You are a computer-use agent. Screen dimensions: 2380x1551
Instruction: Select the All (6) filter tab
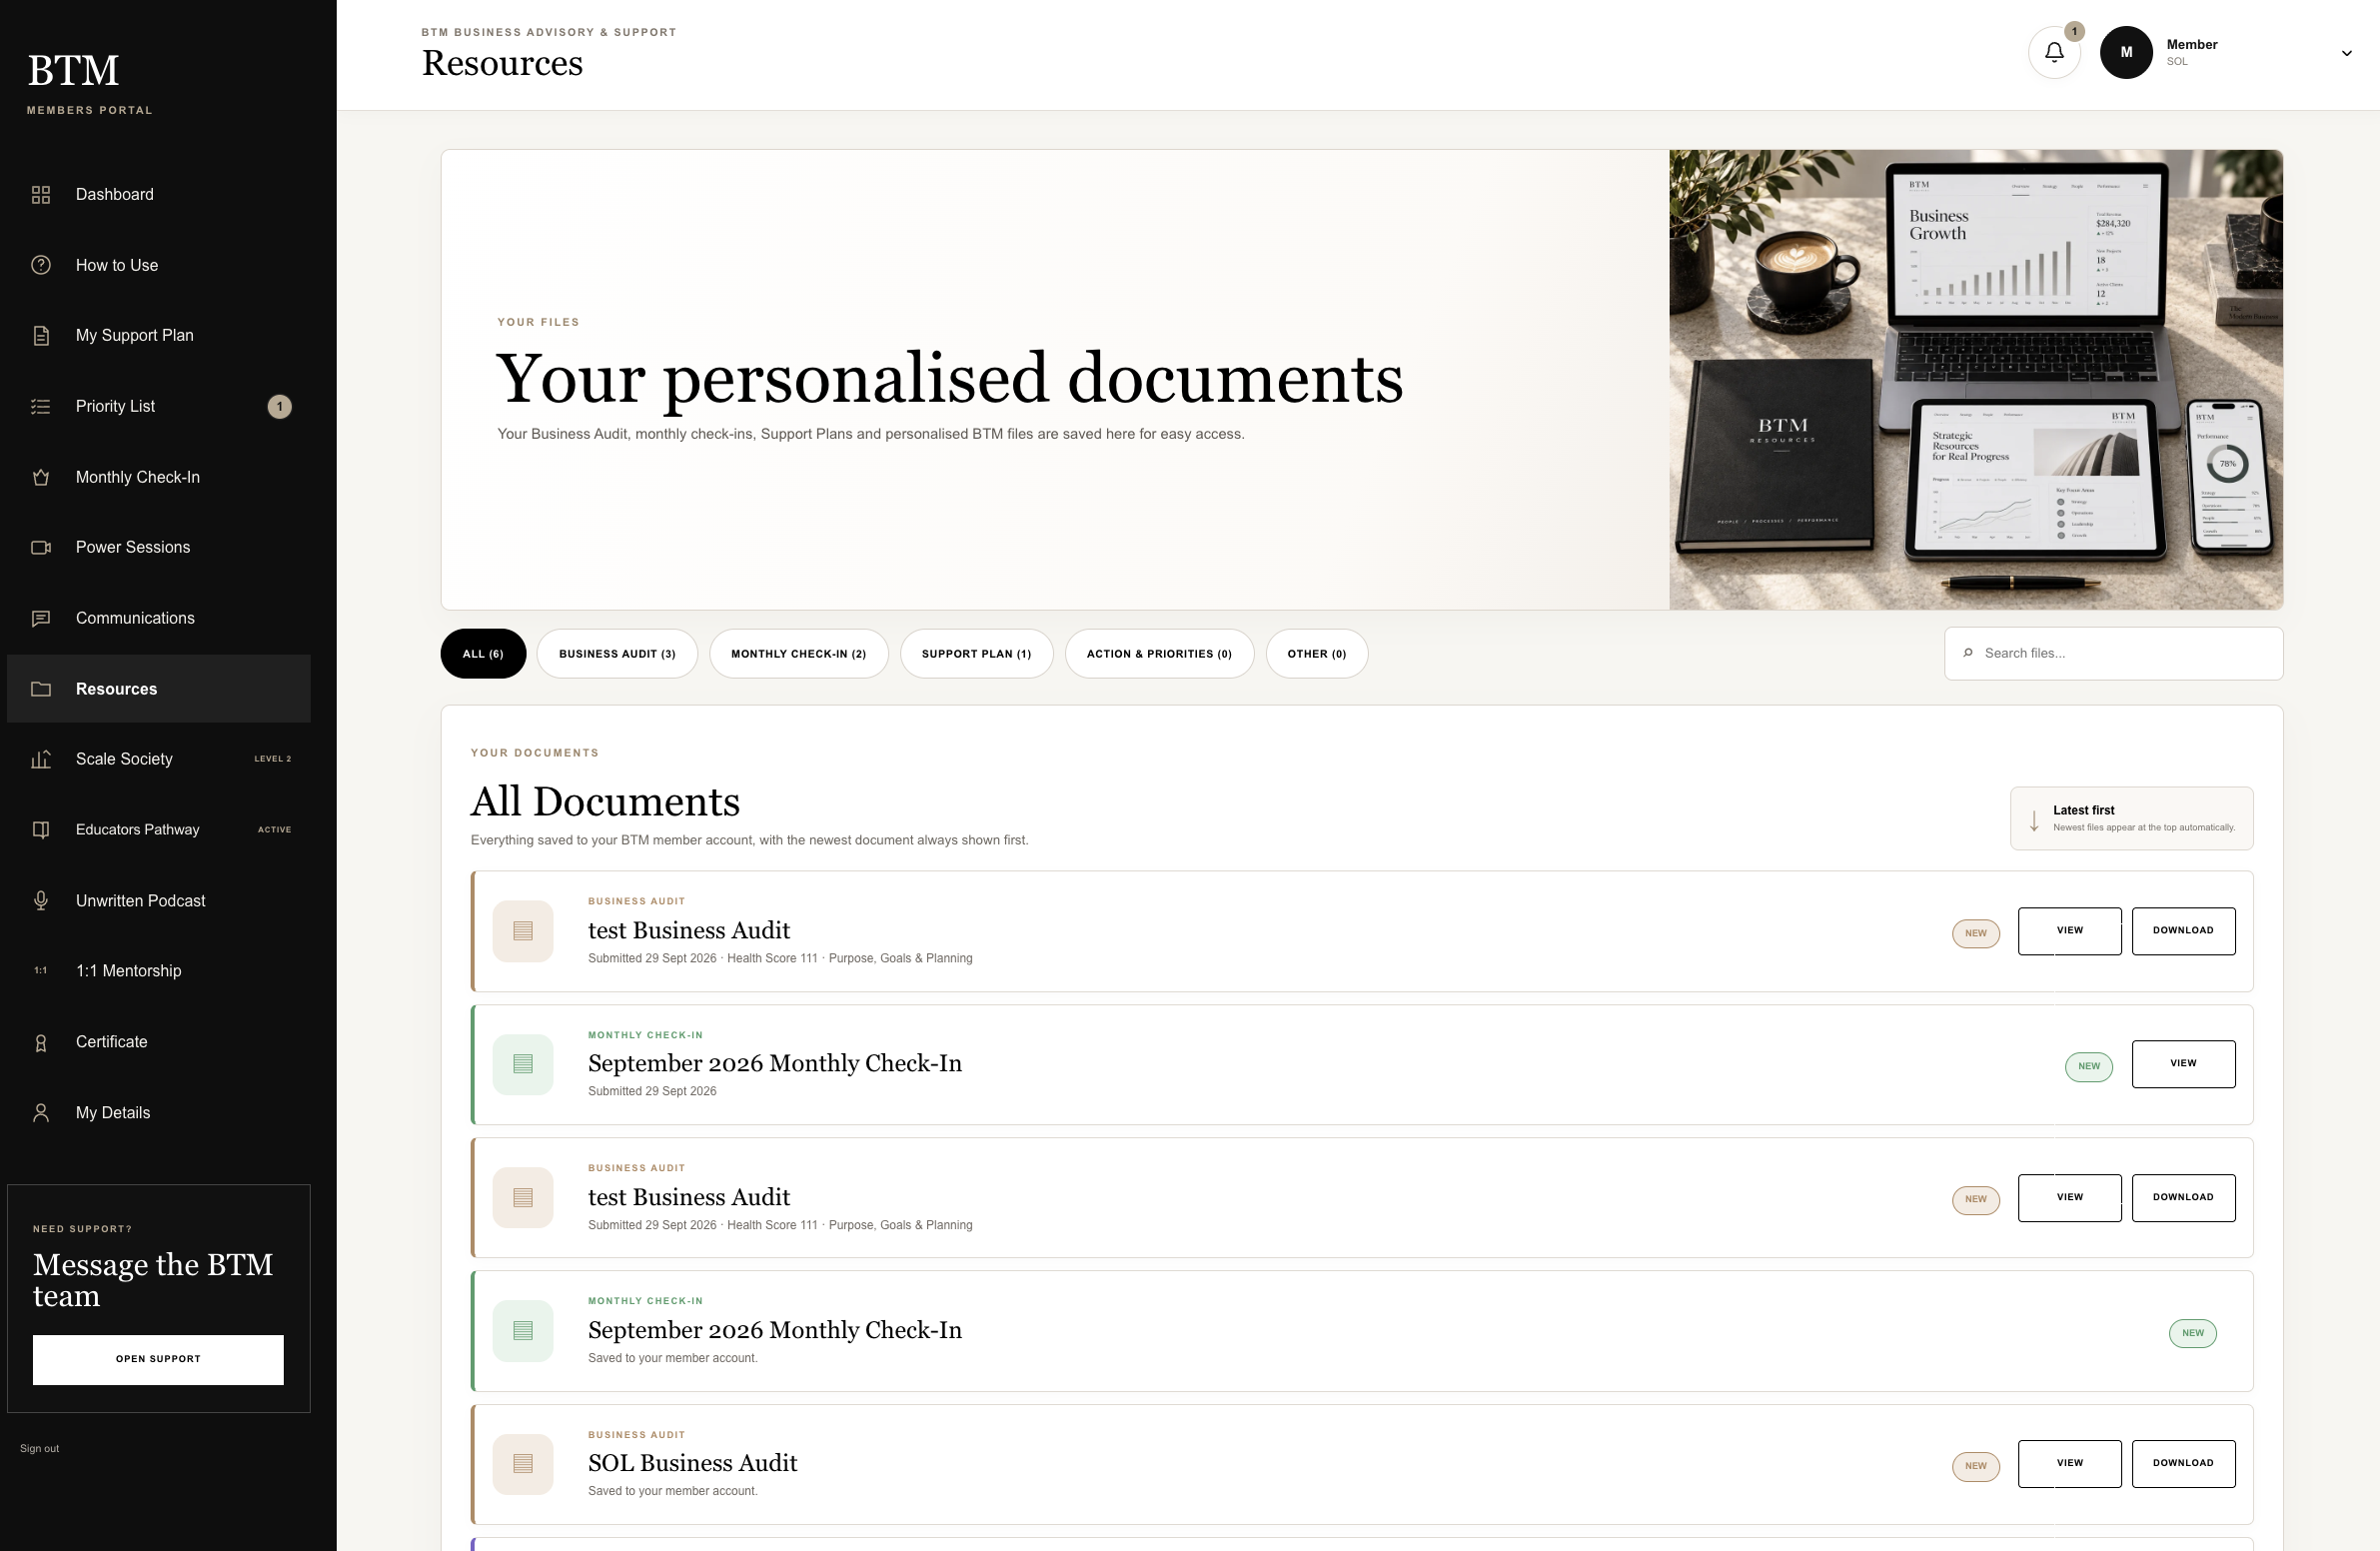pyautogui.click(x=483, y=654)
